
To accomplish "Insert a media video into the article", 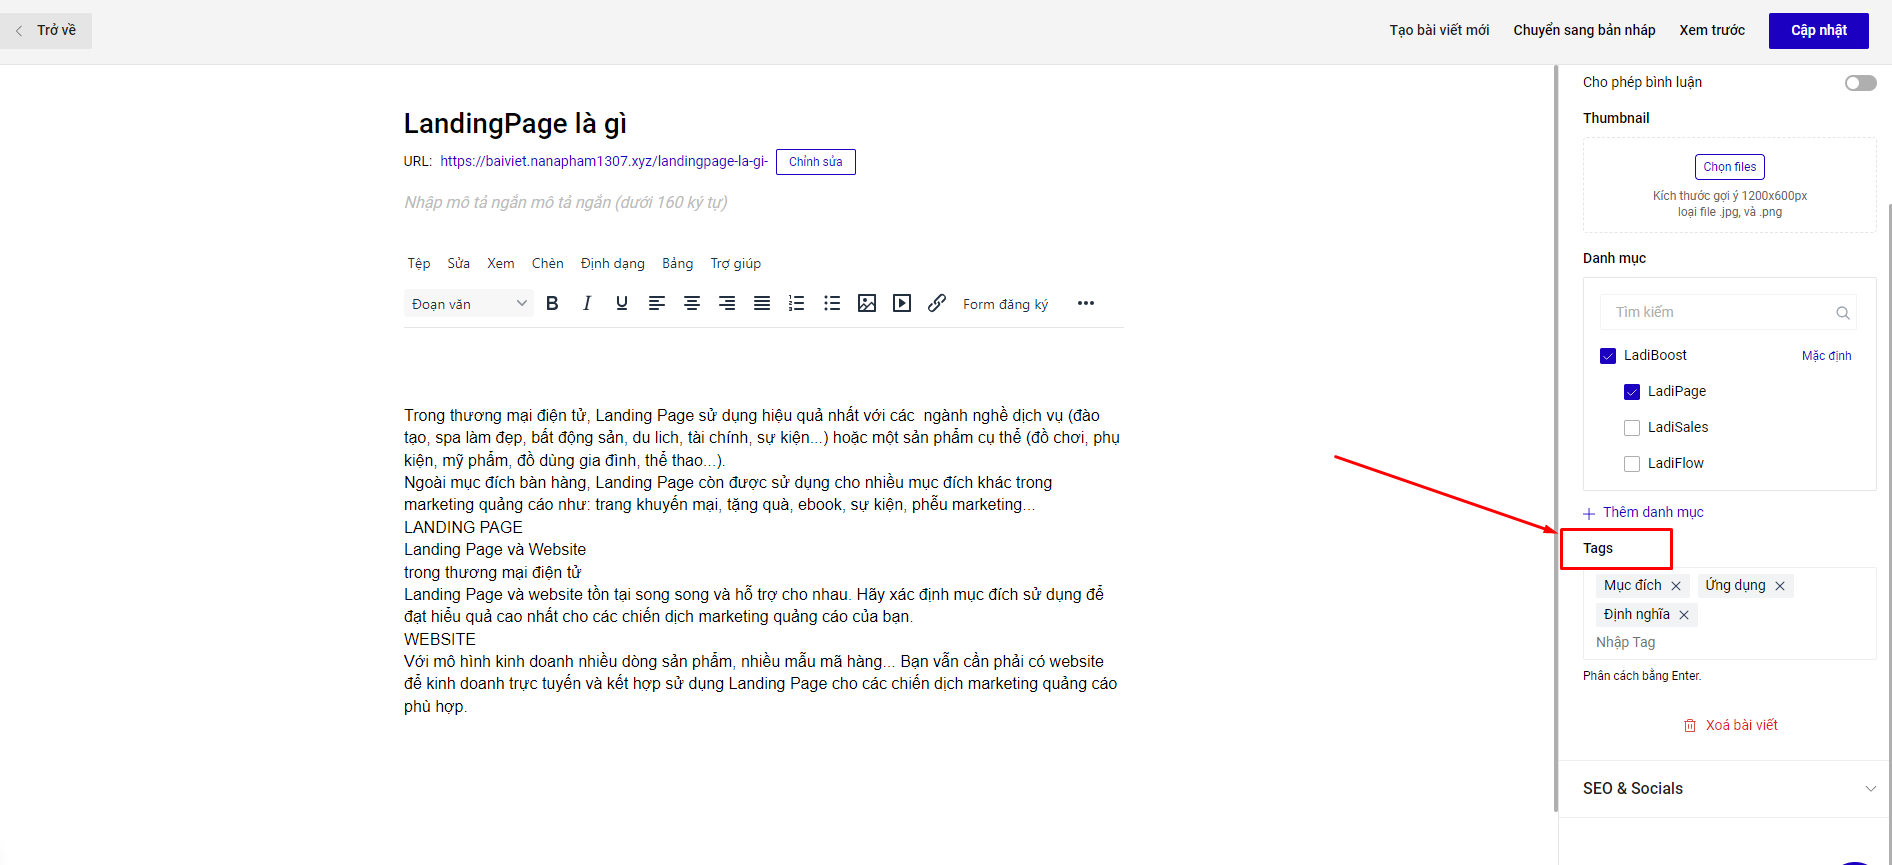I will coord(902,304).
